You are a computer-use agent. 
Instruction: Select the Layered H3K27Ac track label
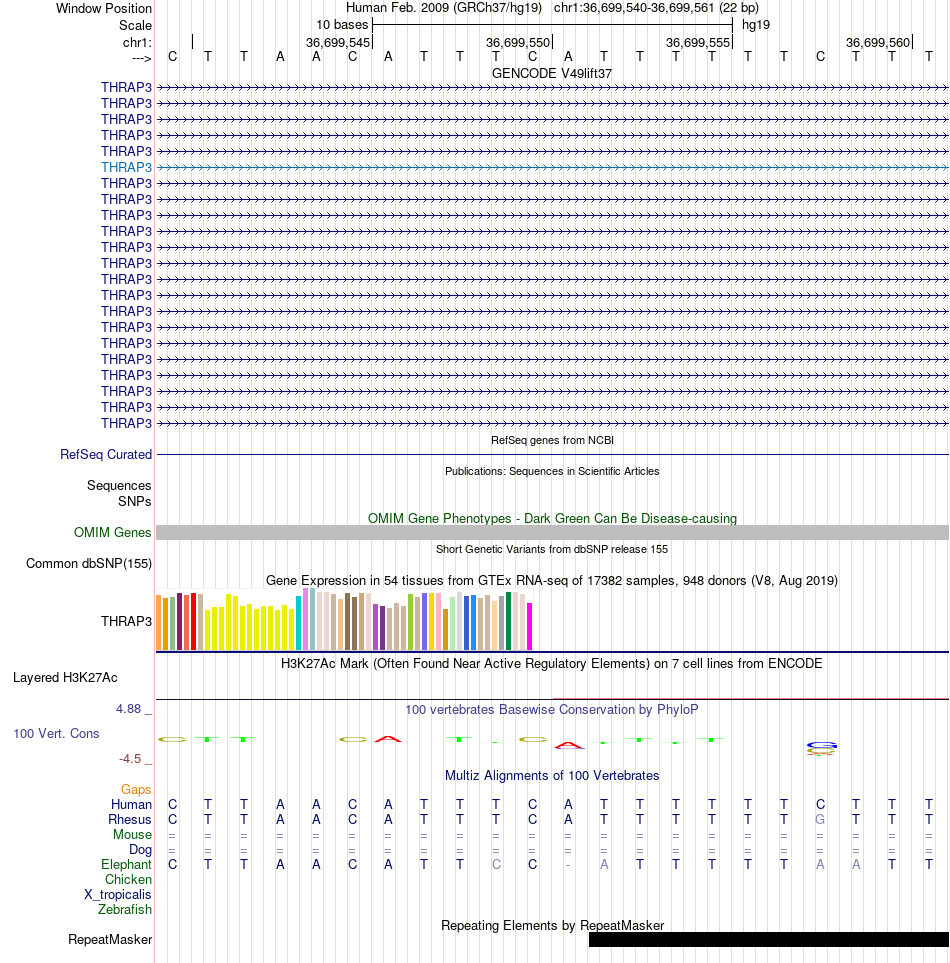65,677
